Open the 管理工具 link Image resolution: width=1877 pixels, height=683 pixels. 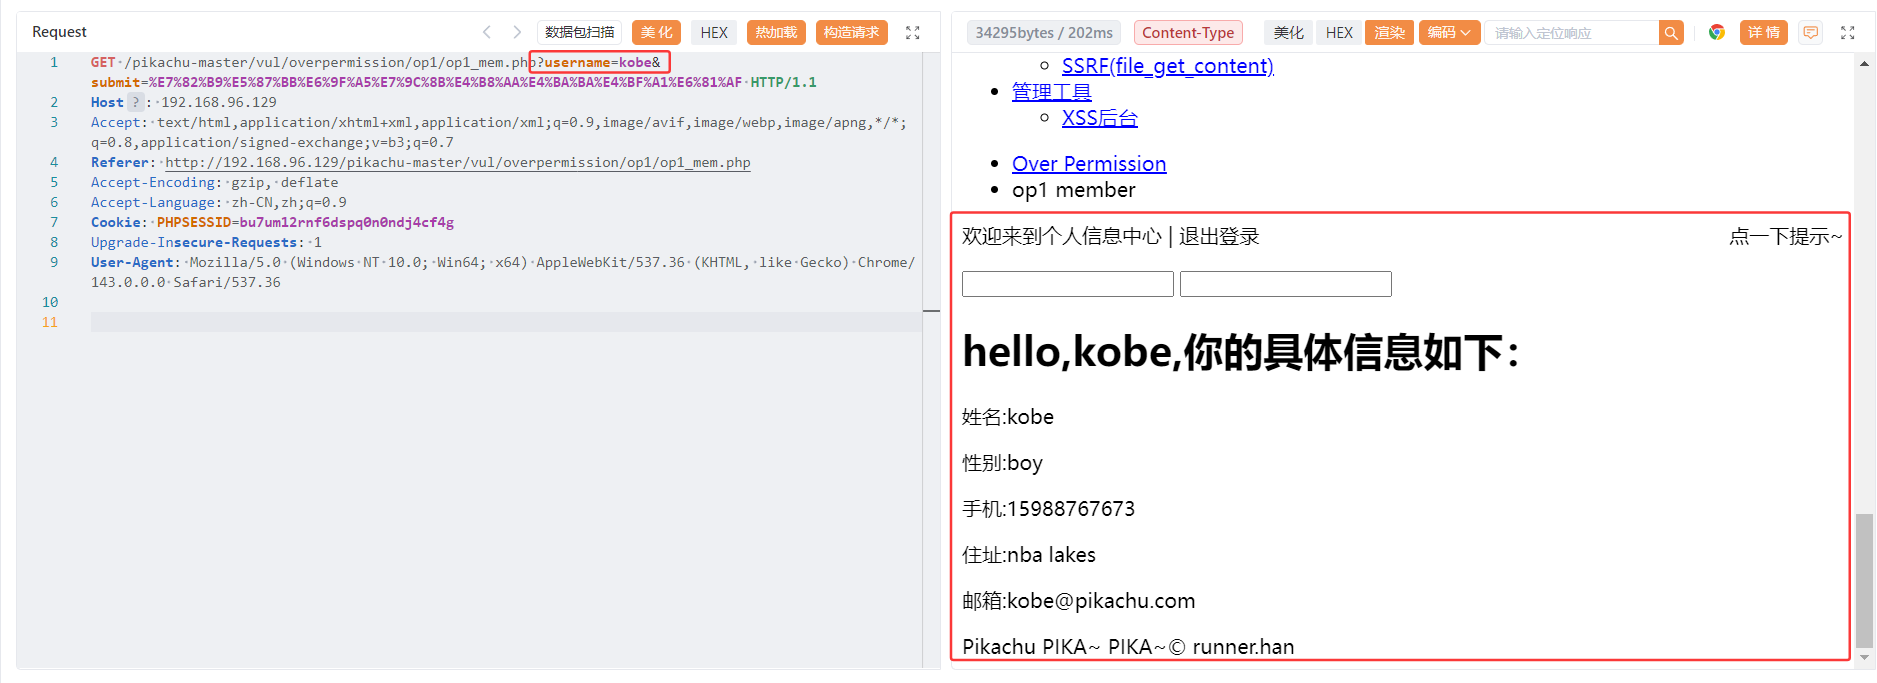1052,92
